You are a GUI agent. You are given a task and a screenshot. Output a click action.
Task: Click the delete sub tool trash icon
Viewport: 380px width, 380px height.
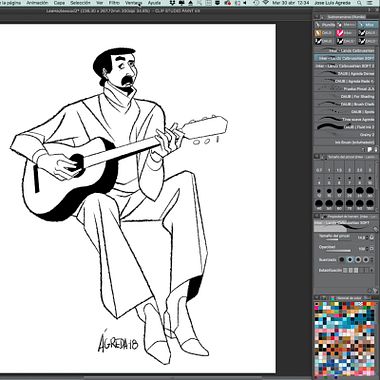[376, 150]
